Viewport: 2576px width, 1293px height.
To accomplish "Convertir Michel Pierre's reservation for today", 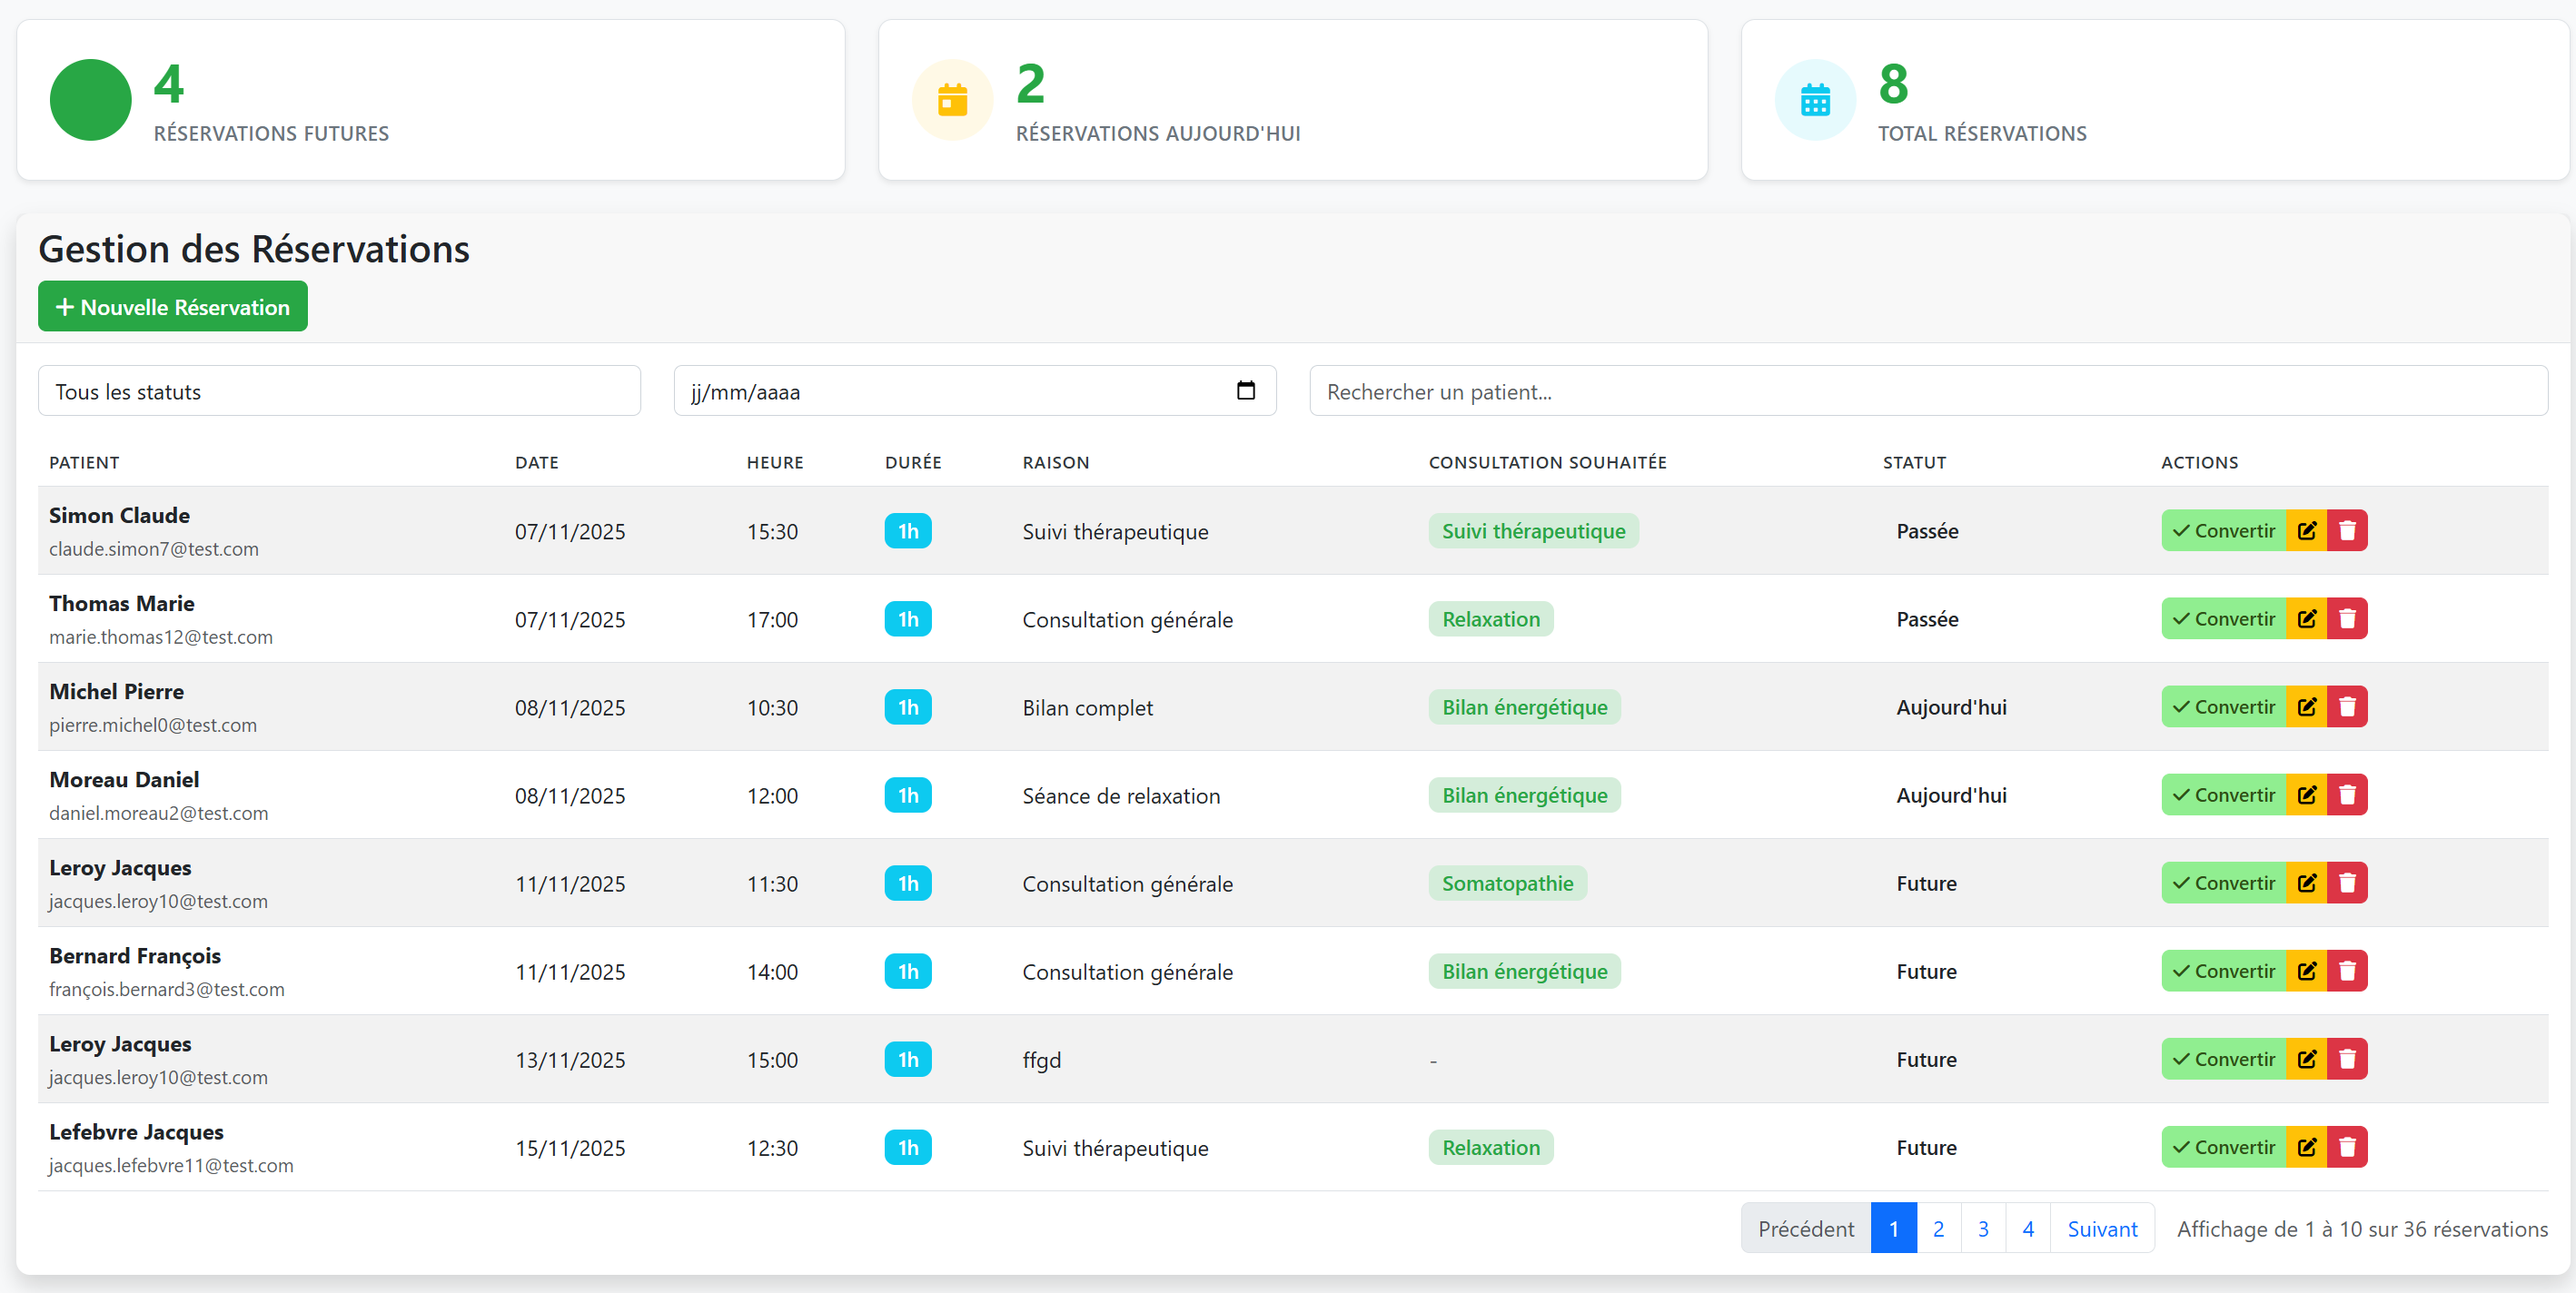I will (2222, 706).
